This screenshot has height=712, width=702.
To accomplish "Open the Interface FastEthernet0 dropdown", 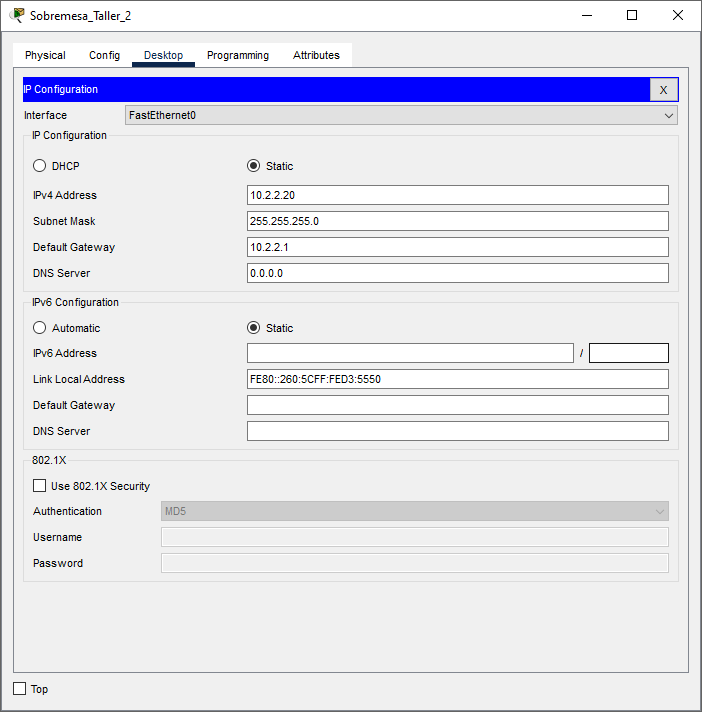I will (401, 115).
